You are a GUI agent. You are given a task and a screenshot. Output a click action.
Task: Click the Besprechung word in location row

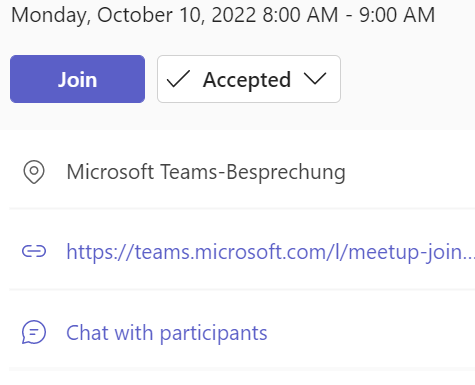pos(286,172)
